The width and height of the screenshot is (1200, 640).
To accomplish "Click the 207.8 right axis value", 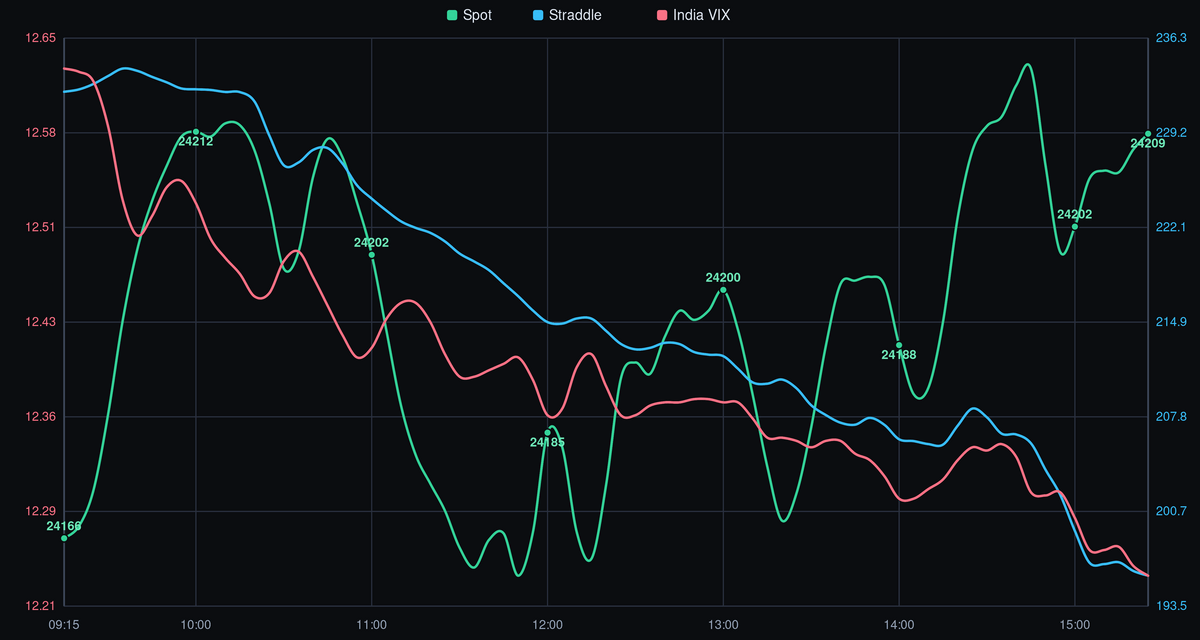I will click(1171, 417).
